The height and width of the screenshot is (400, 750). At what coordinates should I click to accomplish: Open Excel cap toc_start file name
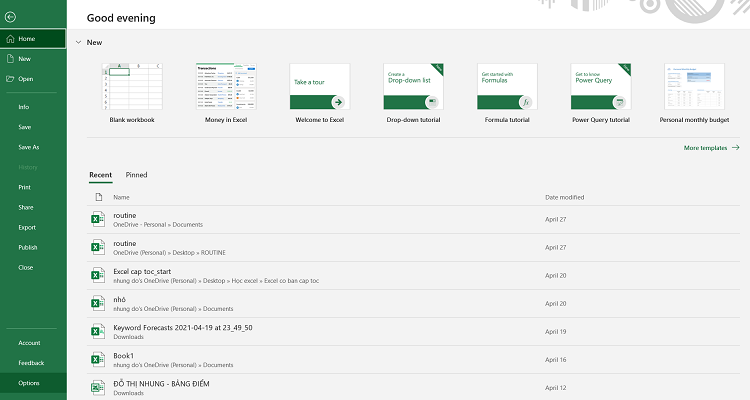coord(142,271)
